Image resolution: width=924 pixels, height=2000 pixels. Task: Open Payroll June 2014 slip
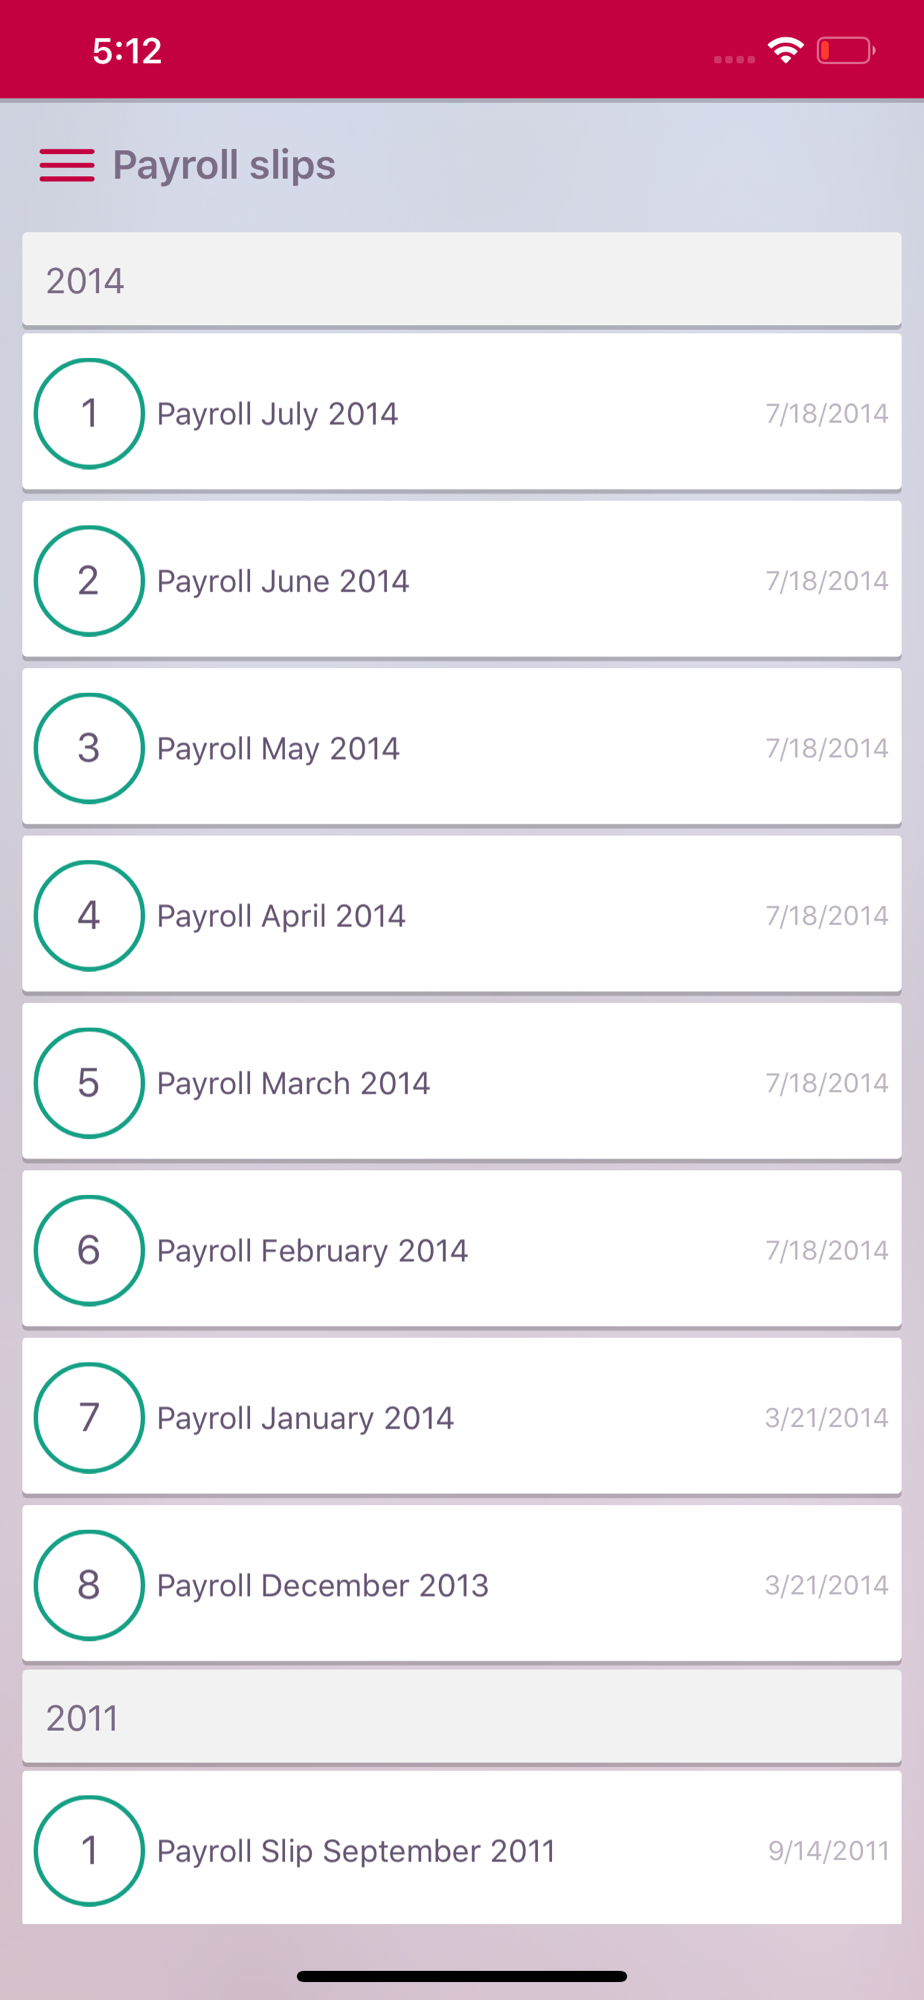click(x=462, y=580)
